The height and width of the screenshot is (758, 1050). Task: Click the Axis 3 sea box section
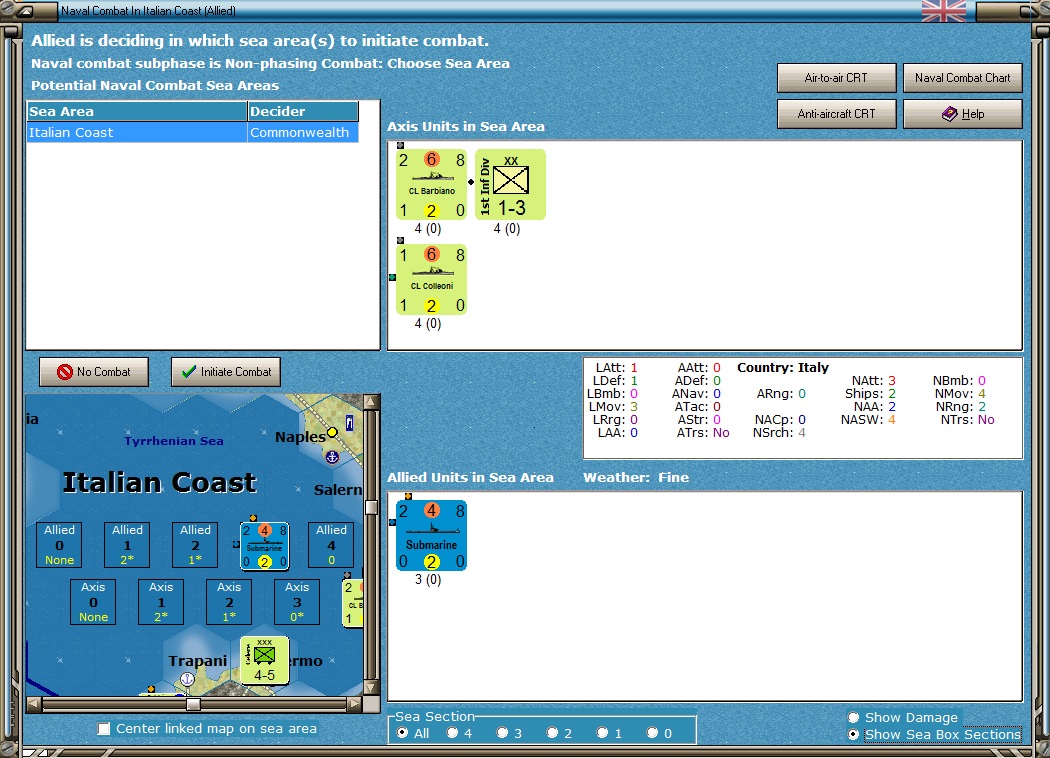point(297,601)
